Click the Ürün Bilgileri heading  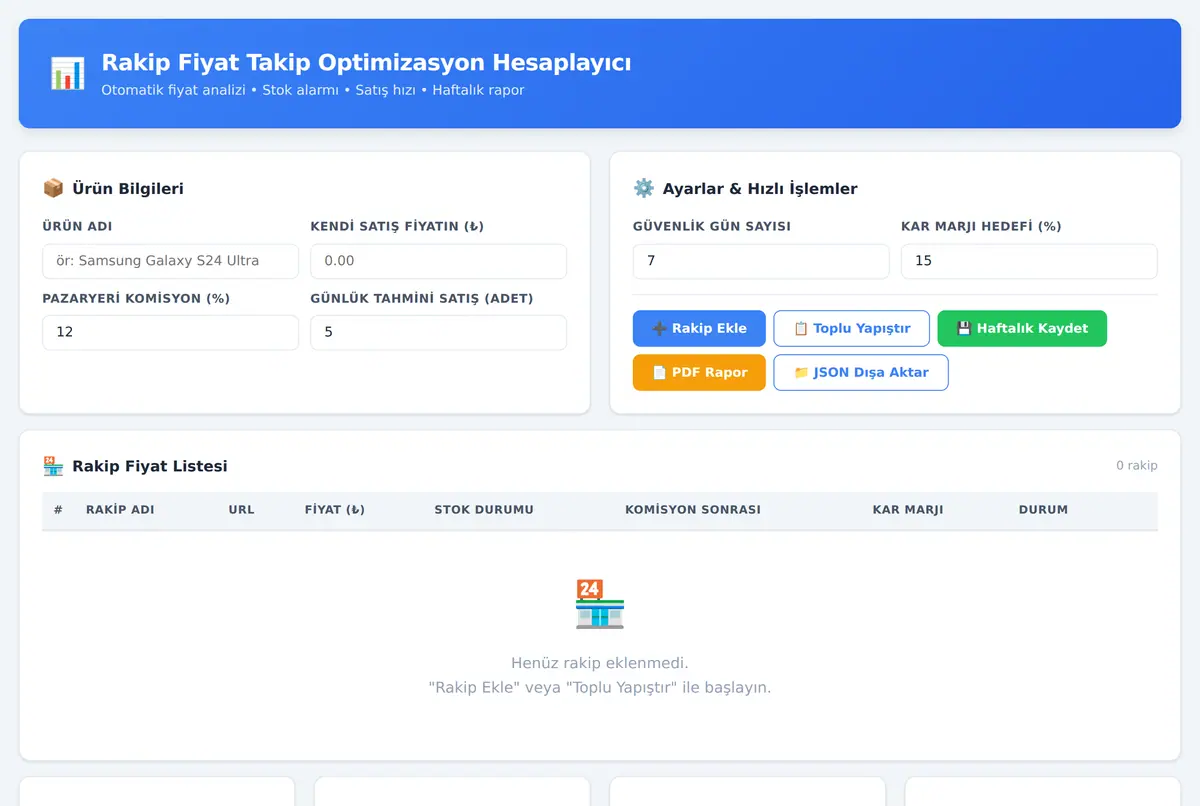tap(128, 188)
